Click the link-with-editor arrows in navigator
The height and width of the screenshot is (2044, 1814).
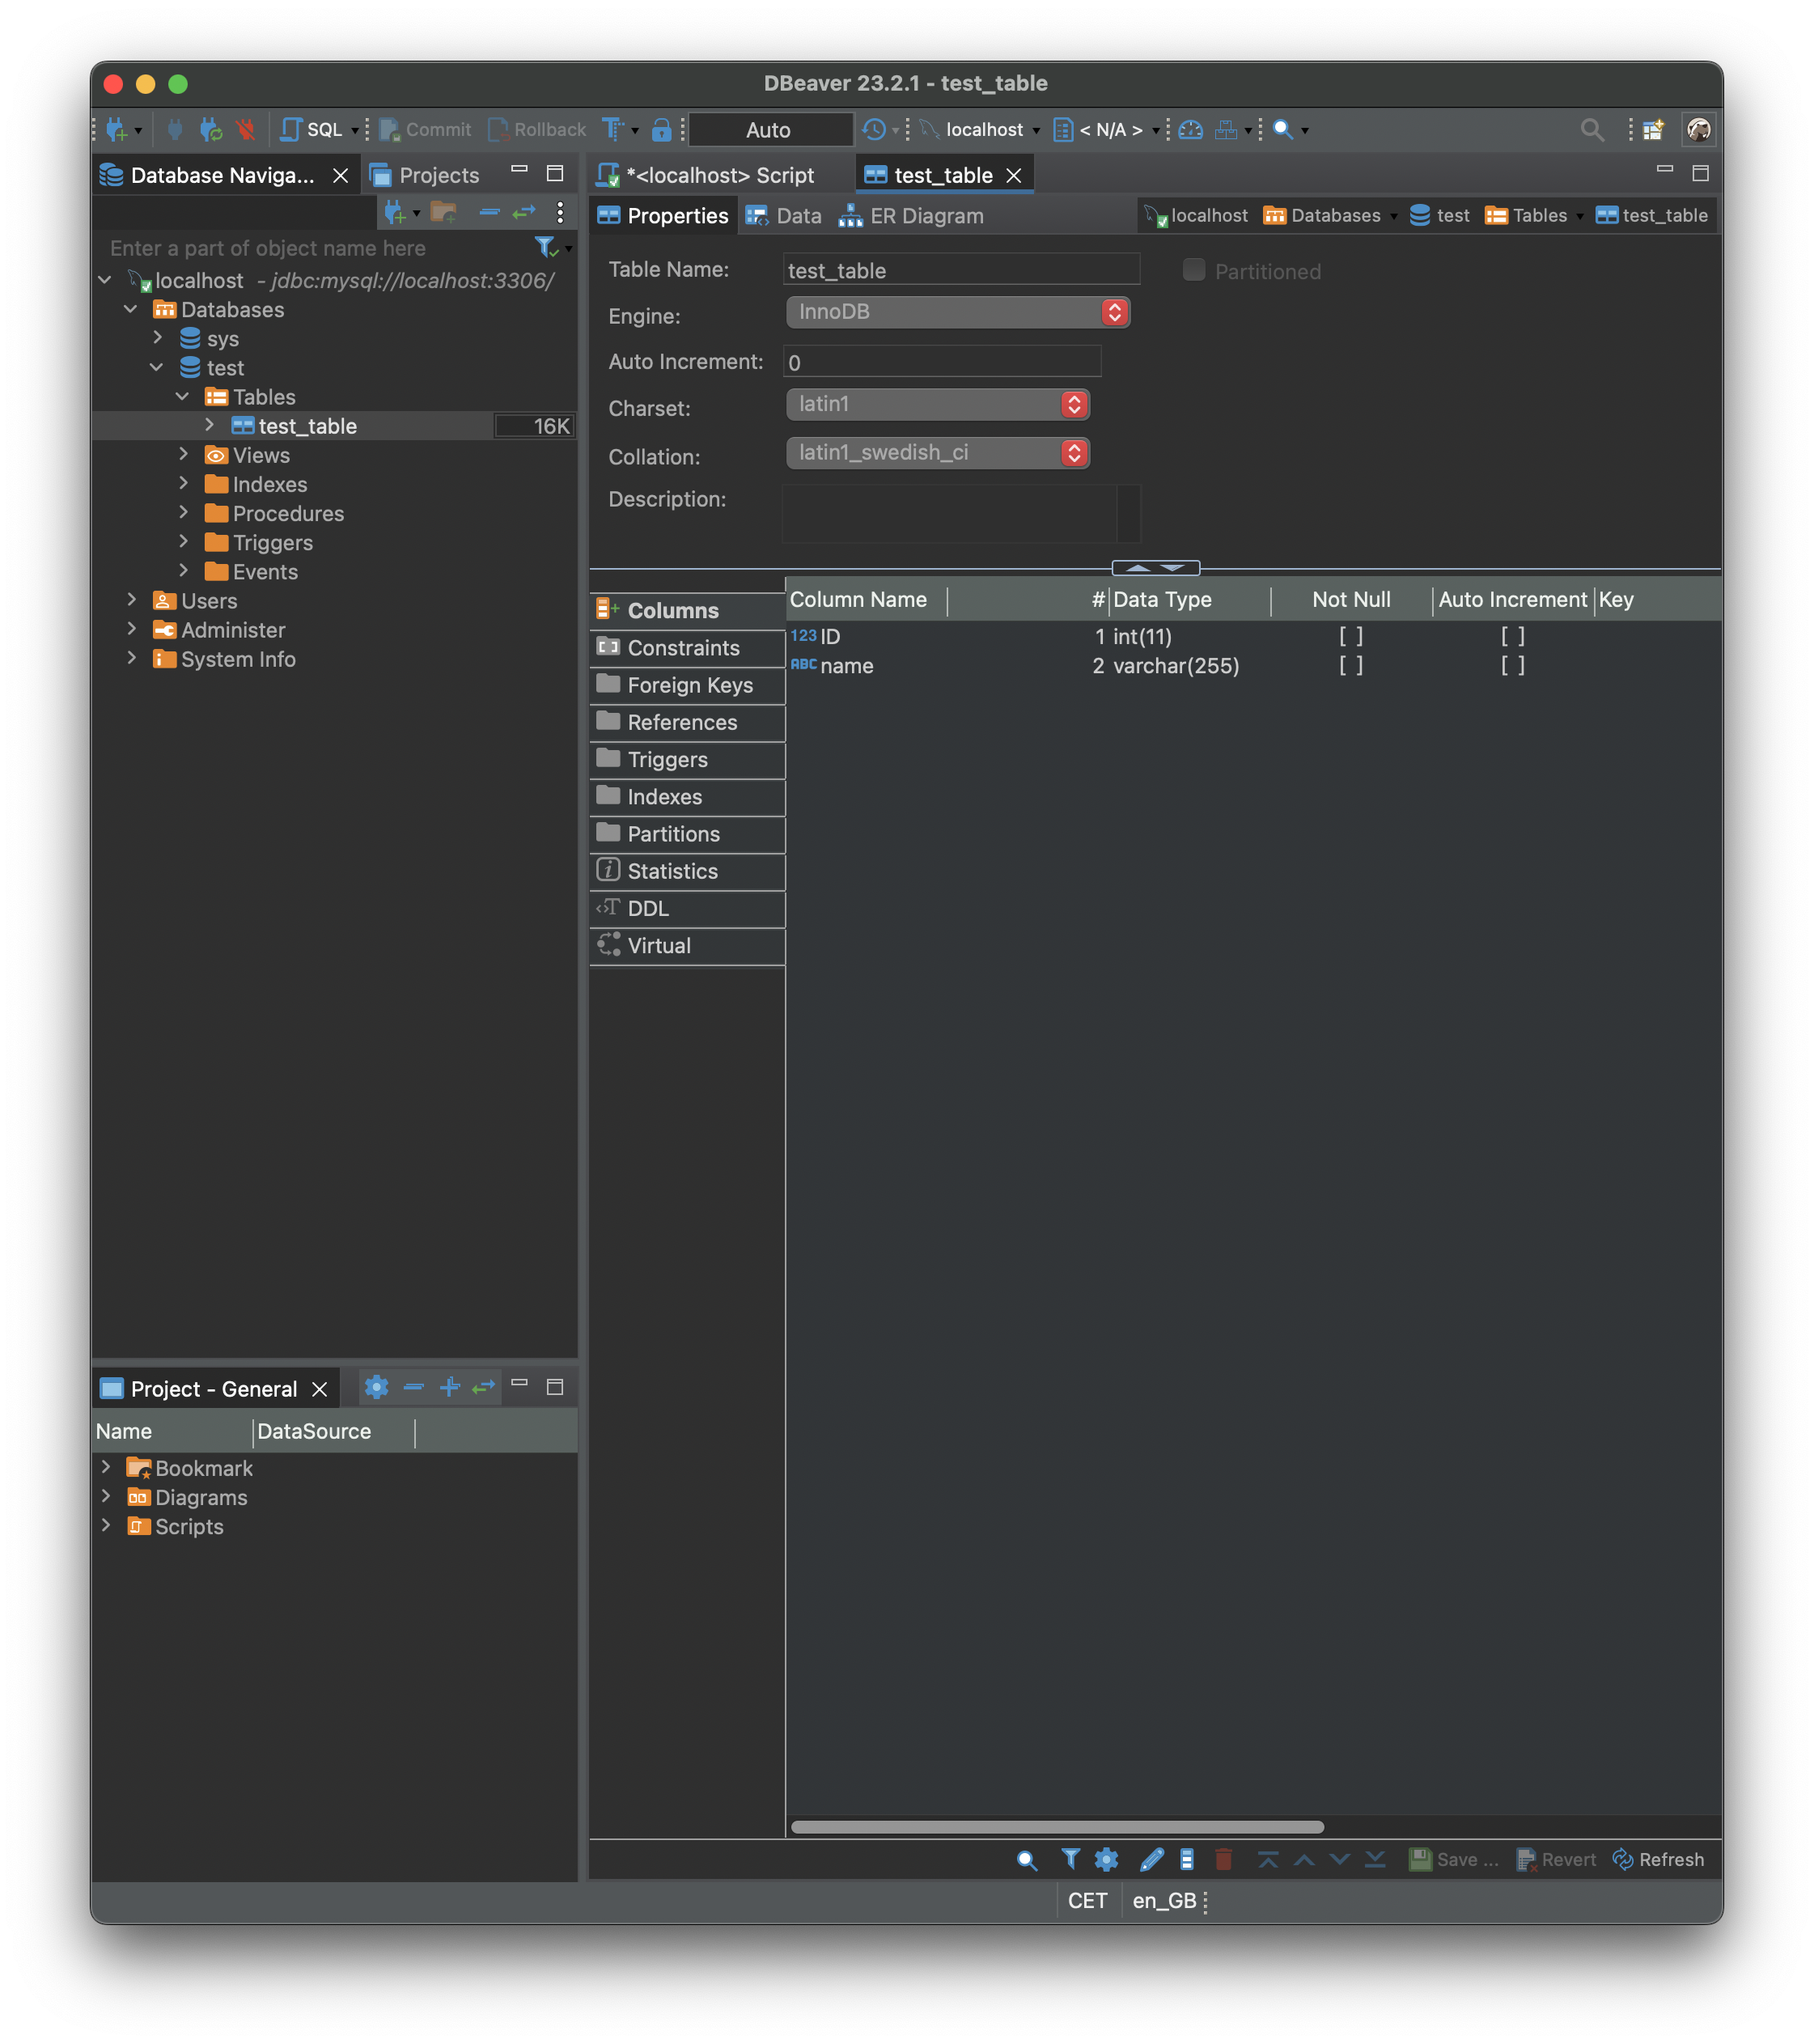[x=524, y=212]
